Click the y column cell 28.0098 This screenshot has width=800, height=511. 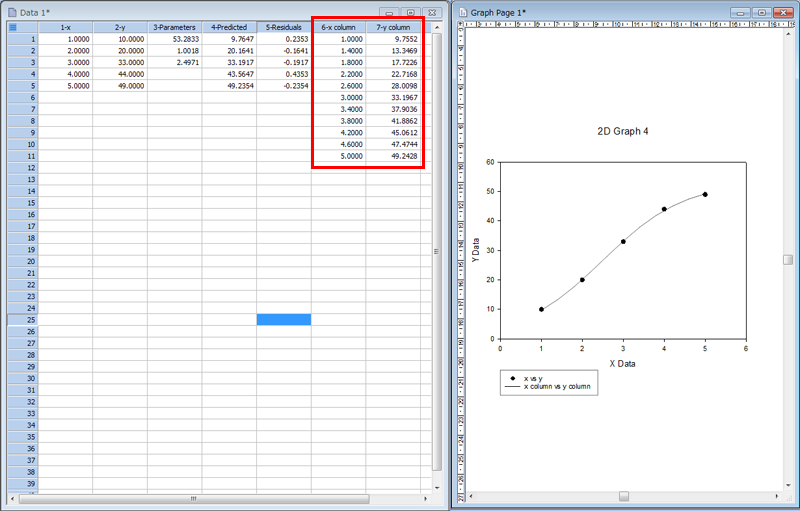(x=393, y=86)
